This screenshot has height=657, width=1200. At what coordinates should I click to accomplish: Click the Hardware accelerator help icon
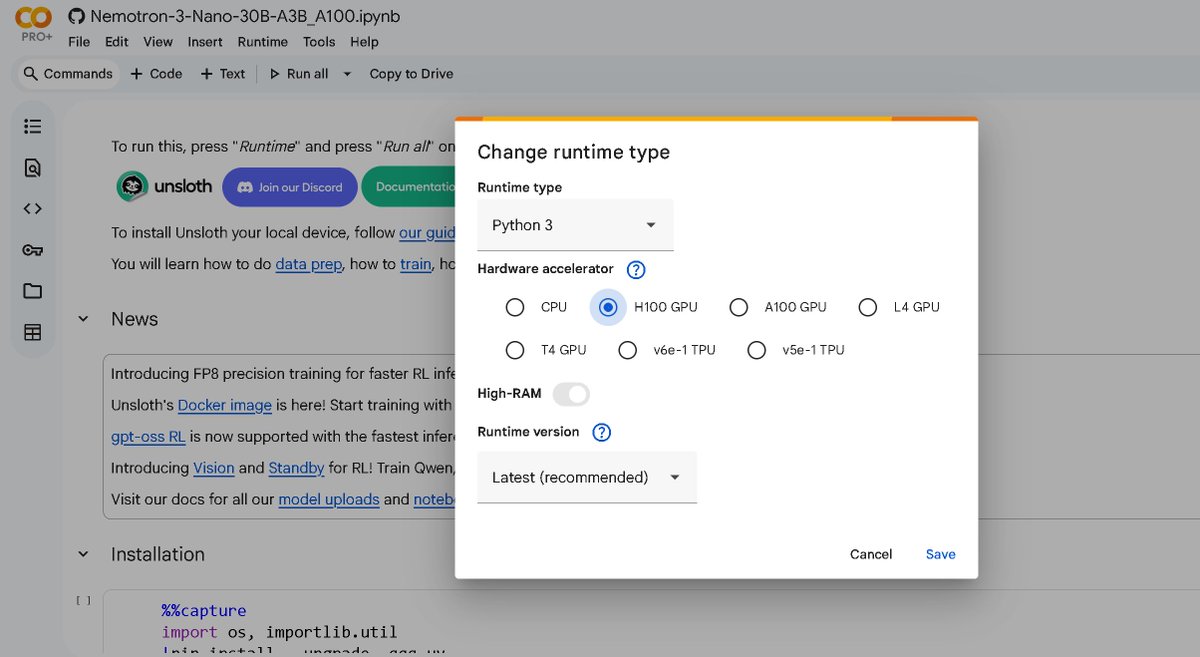(x=636, y=269)
